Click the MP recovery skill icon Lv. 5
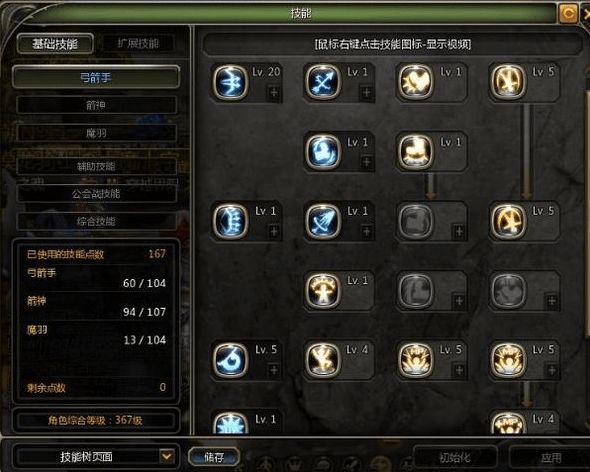This screenshot has height=472, width=590. pos(508,359)
